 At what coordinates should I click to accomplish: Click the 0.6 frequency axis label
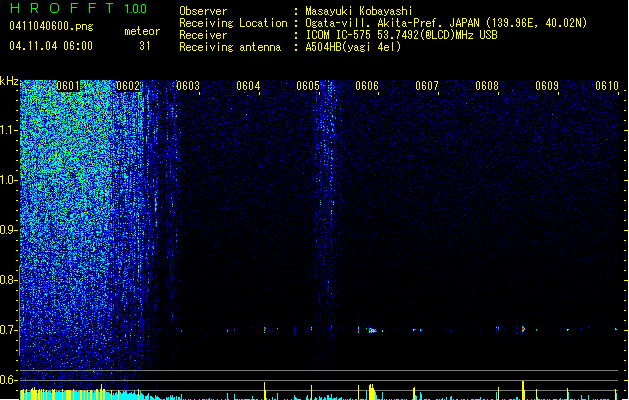point(9,380)
